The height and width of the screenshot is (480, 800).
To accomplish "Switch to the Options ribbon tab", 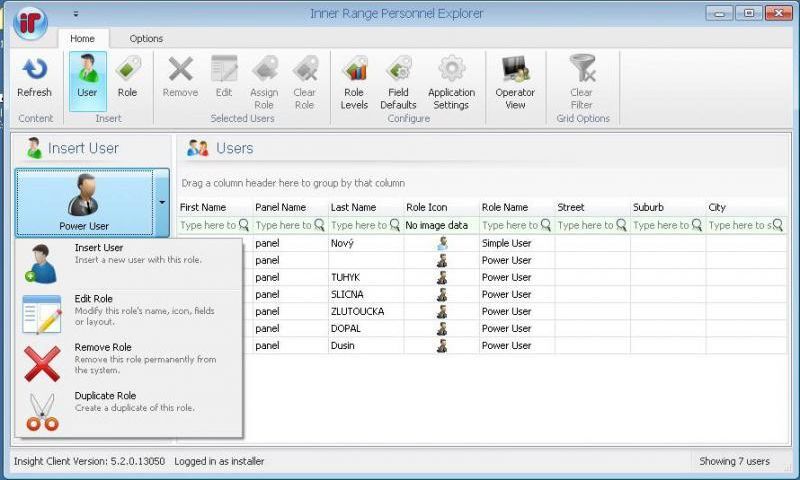I will tap(146, 39).
